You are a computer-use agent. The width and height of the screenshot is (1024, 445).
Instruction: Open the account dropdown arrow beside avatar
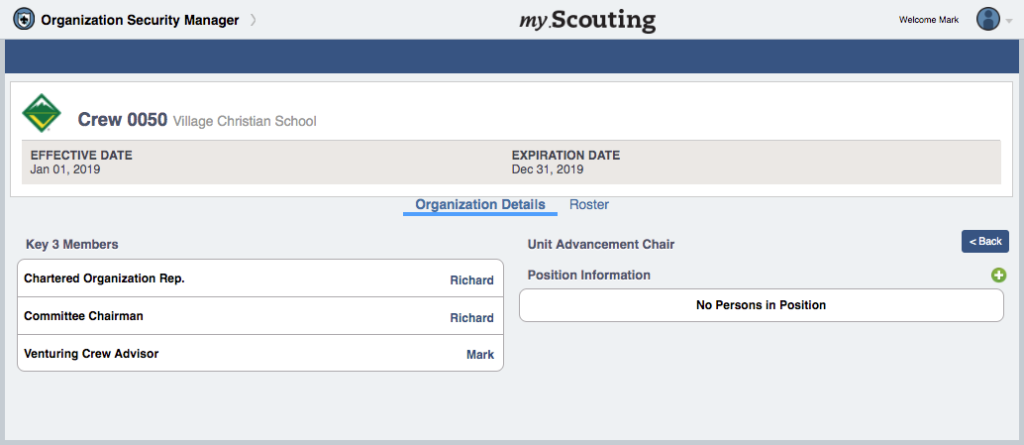click(x=1008, y=21)
